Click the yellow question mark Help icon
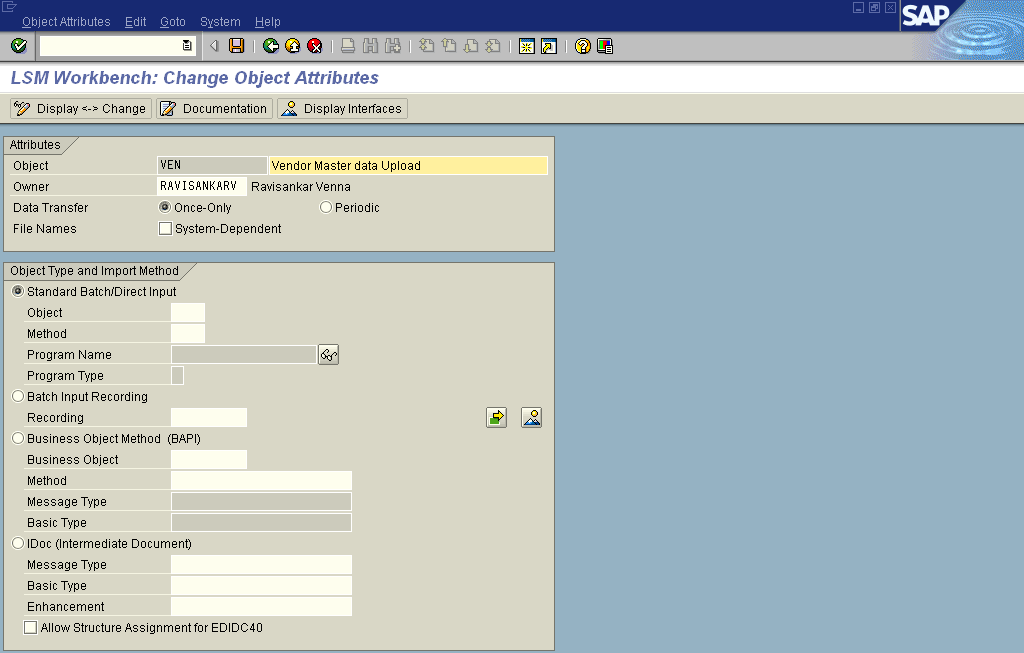1024x653 pixels. pyautogui.click(x=583, y=46)
